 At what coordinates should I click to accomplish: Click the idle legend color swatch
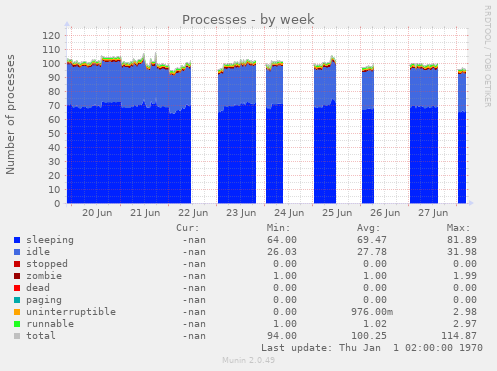pyautogui.click(x=17, y=252)
